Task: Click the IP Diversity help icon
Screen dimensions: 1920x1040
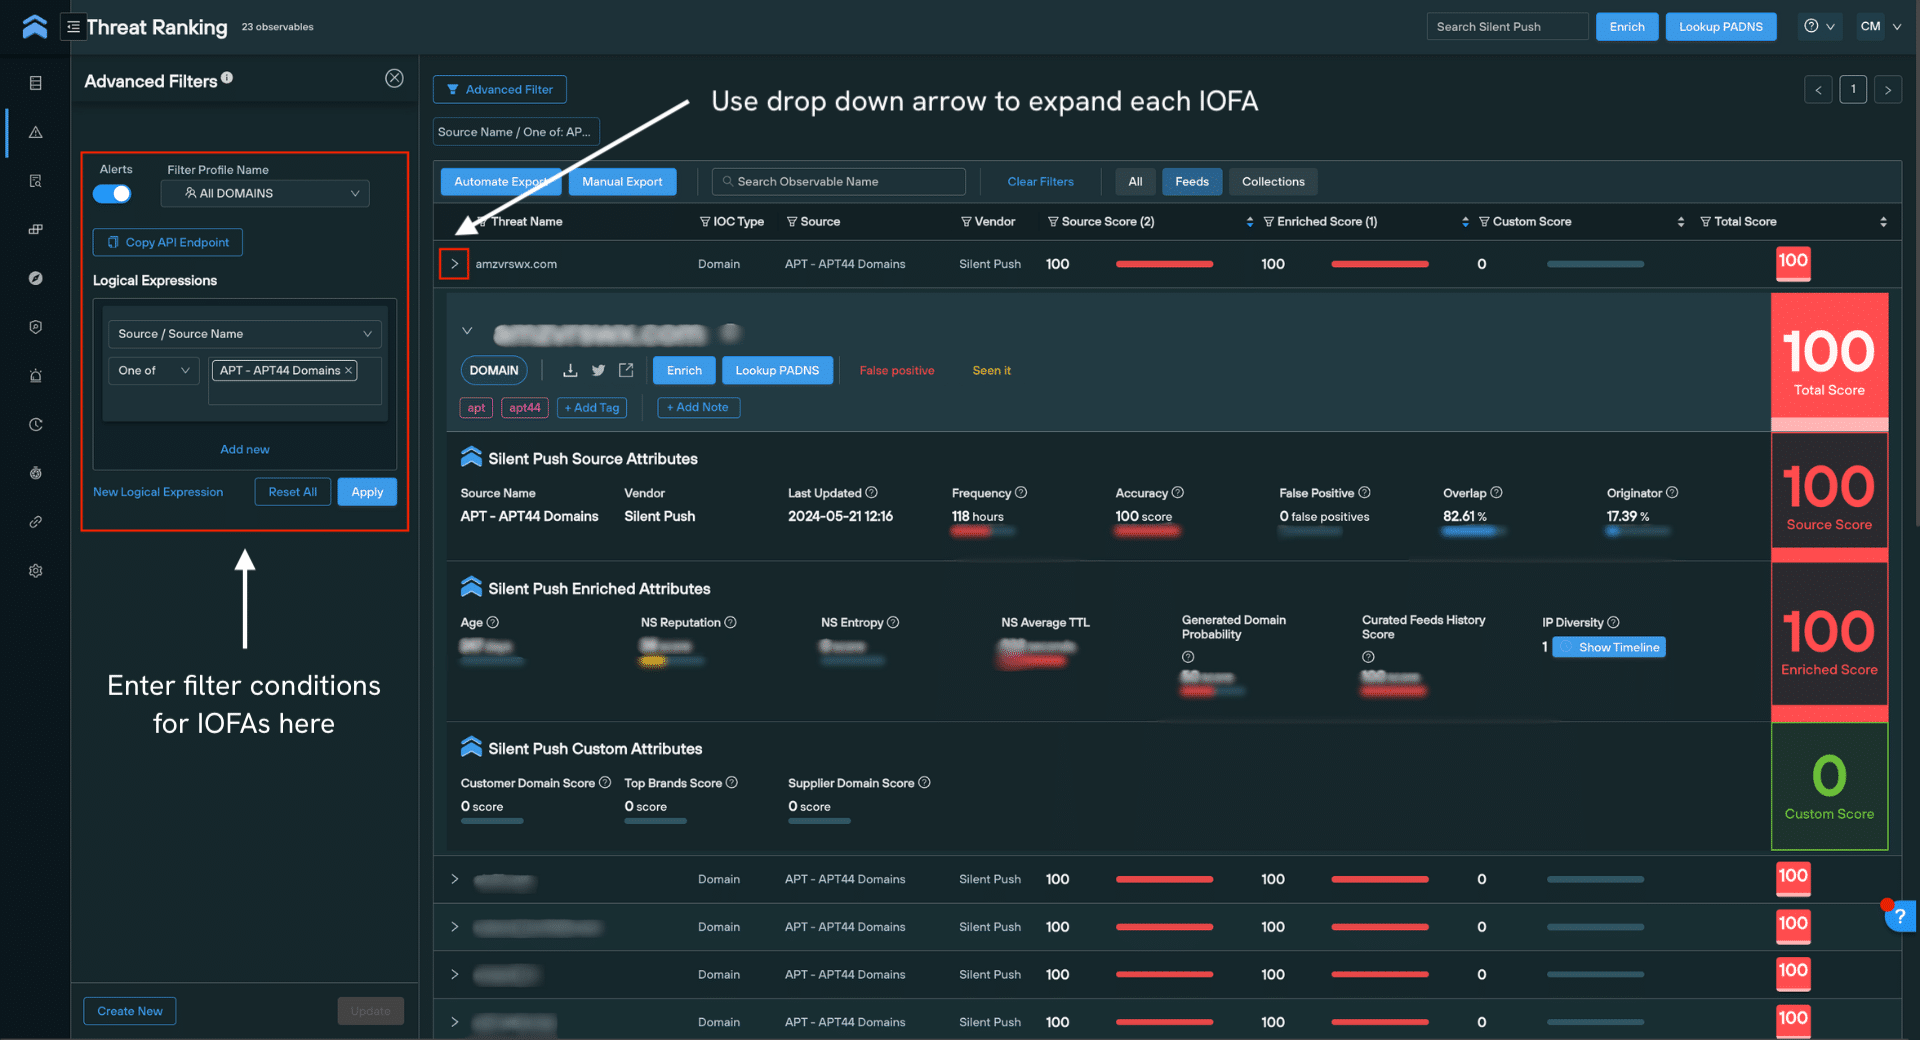Action: coord(1613,622)
